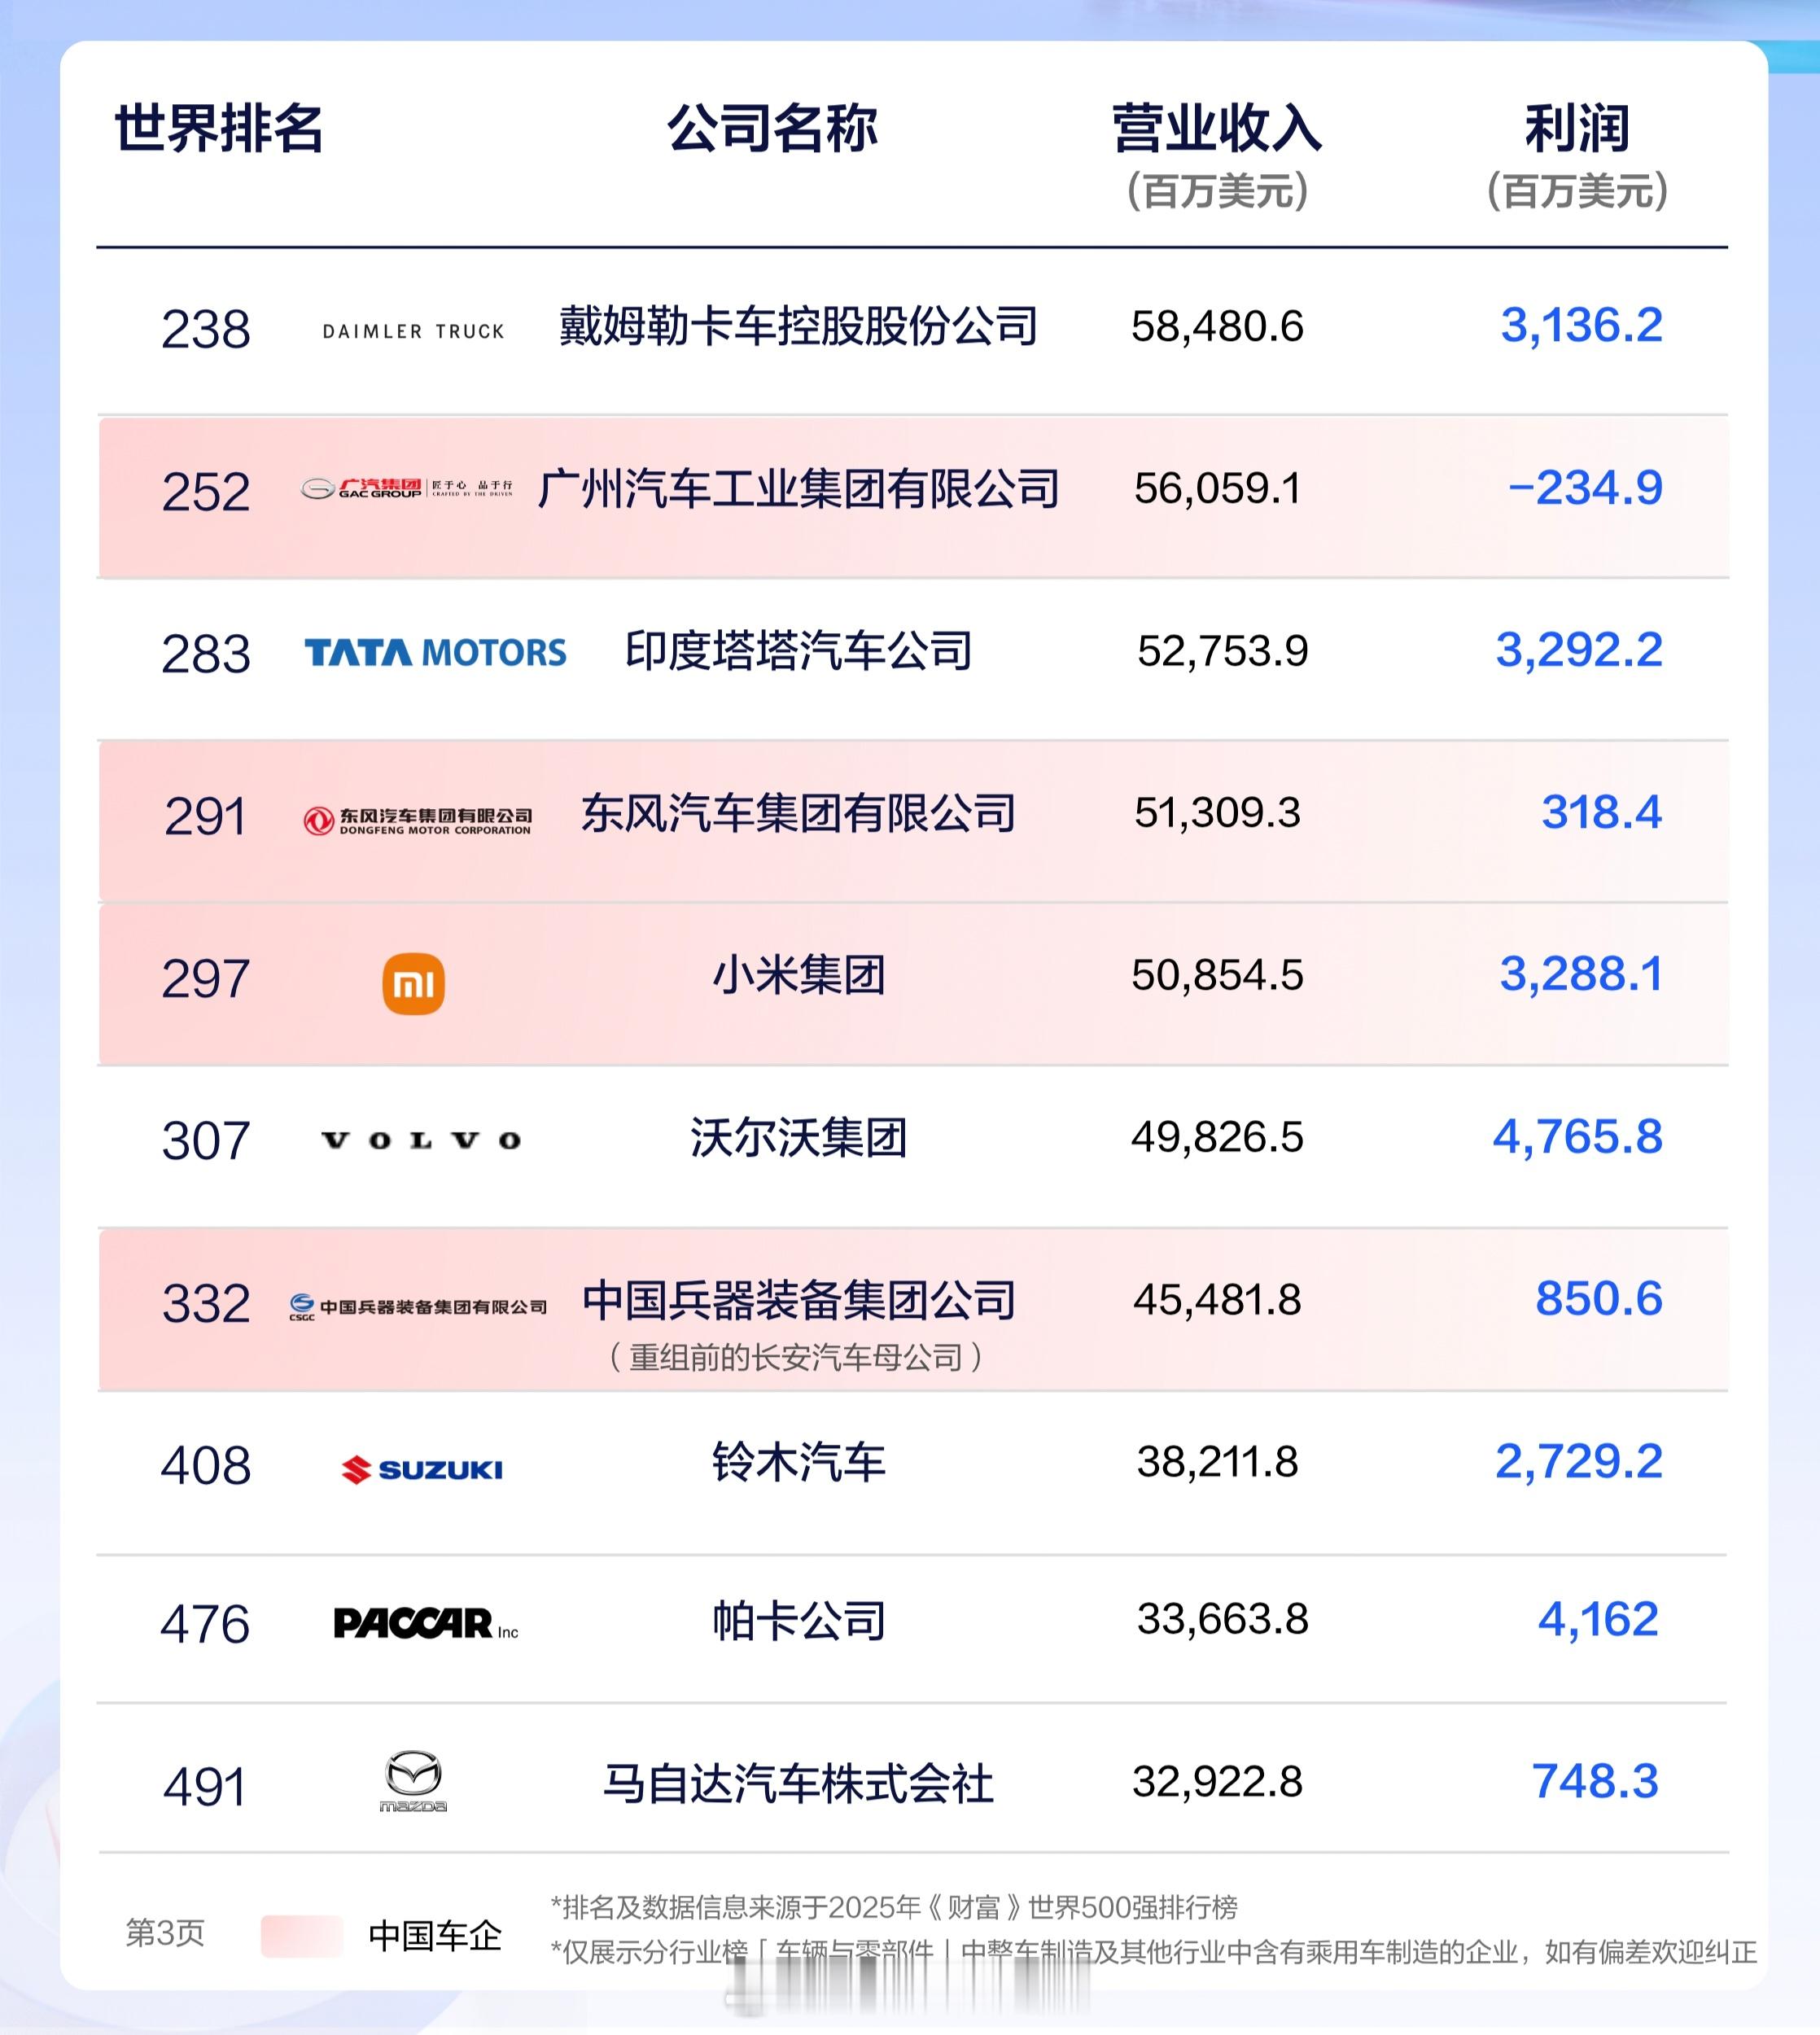Click rank number 283
The image size is (1820, 2035).
[206, 654]
